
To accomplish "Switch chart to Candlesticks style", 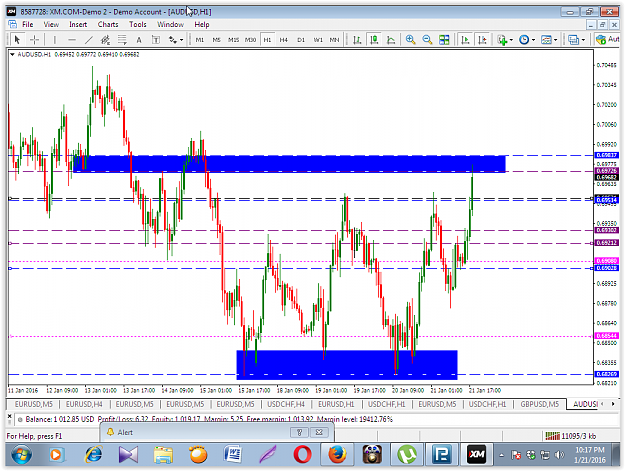I will 374,39.
